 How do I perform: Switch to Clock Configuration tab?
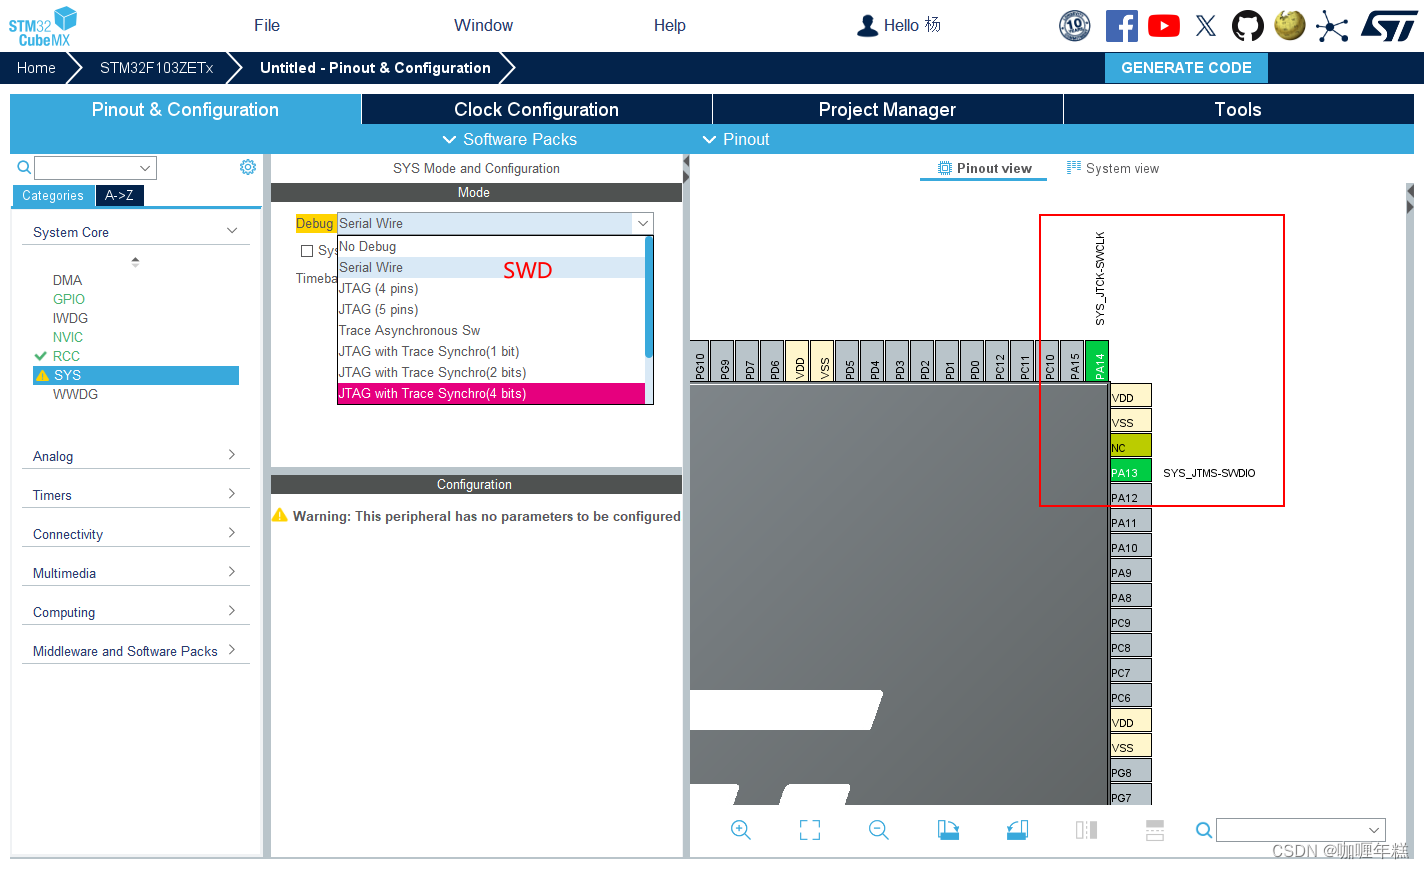pos(536,109)
